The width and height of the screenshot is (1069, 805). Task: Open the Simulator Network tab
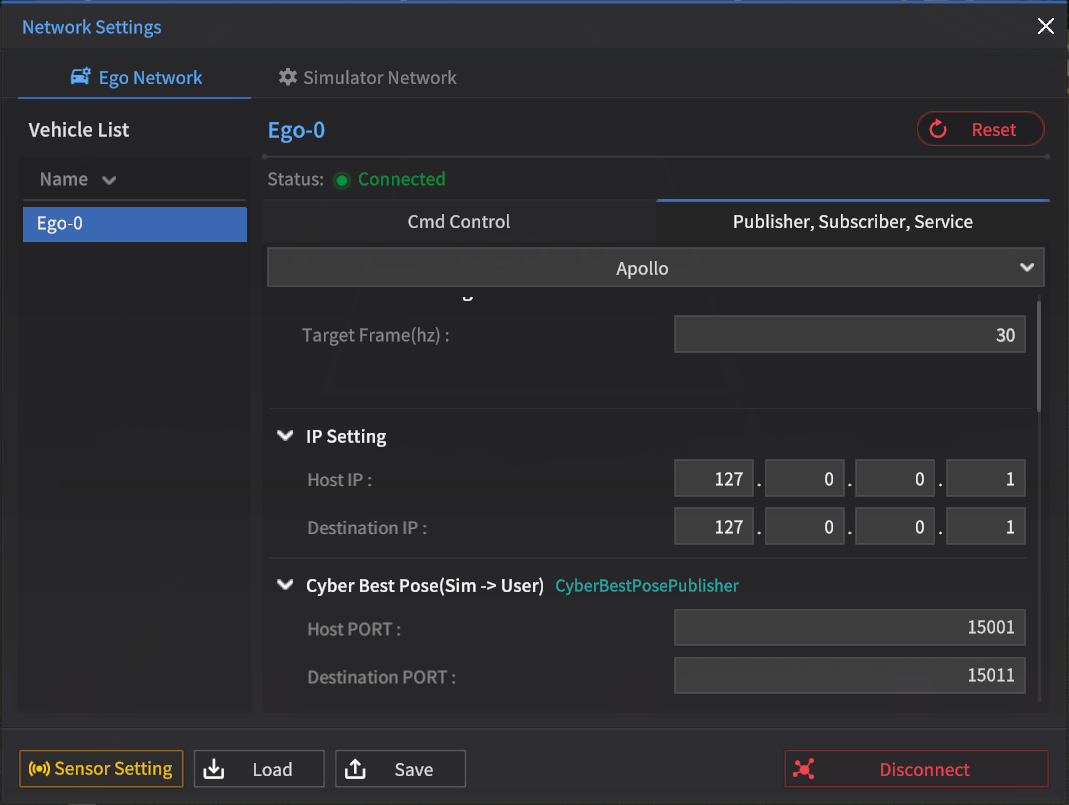367,77
